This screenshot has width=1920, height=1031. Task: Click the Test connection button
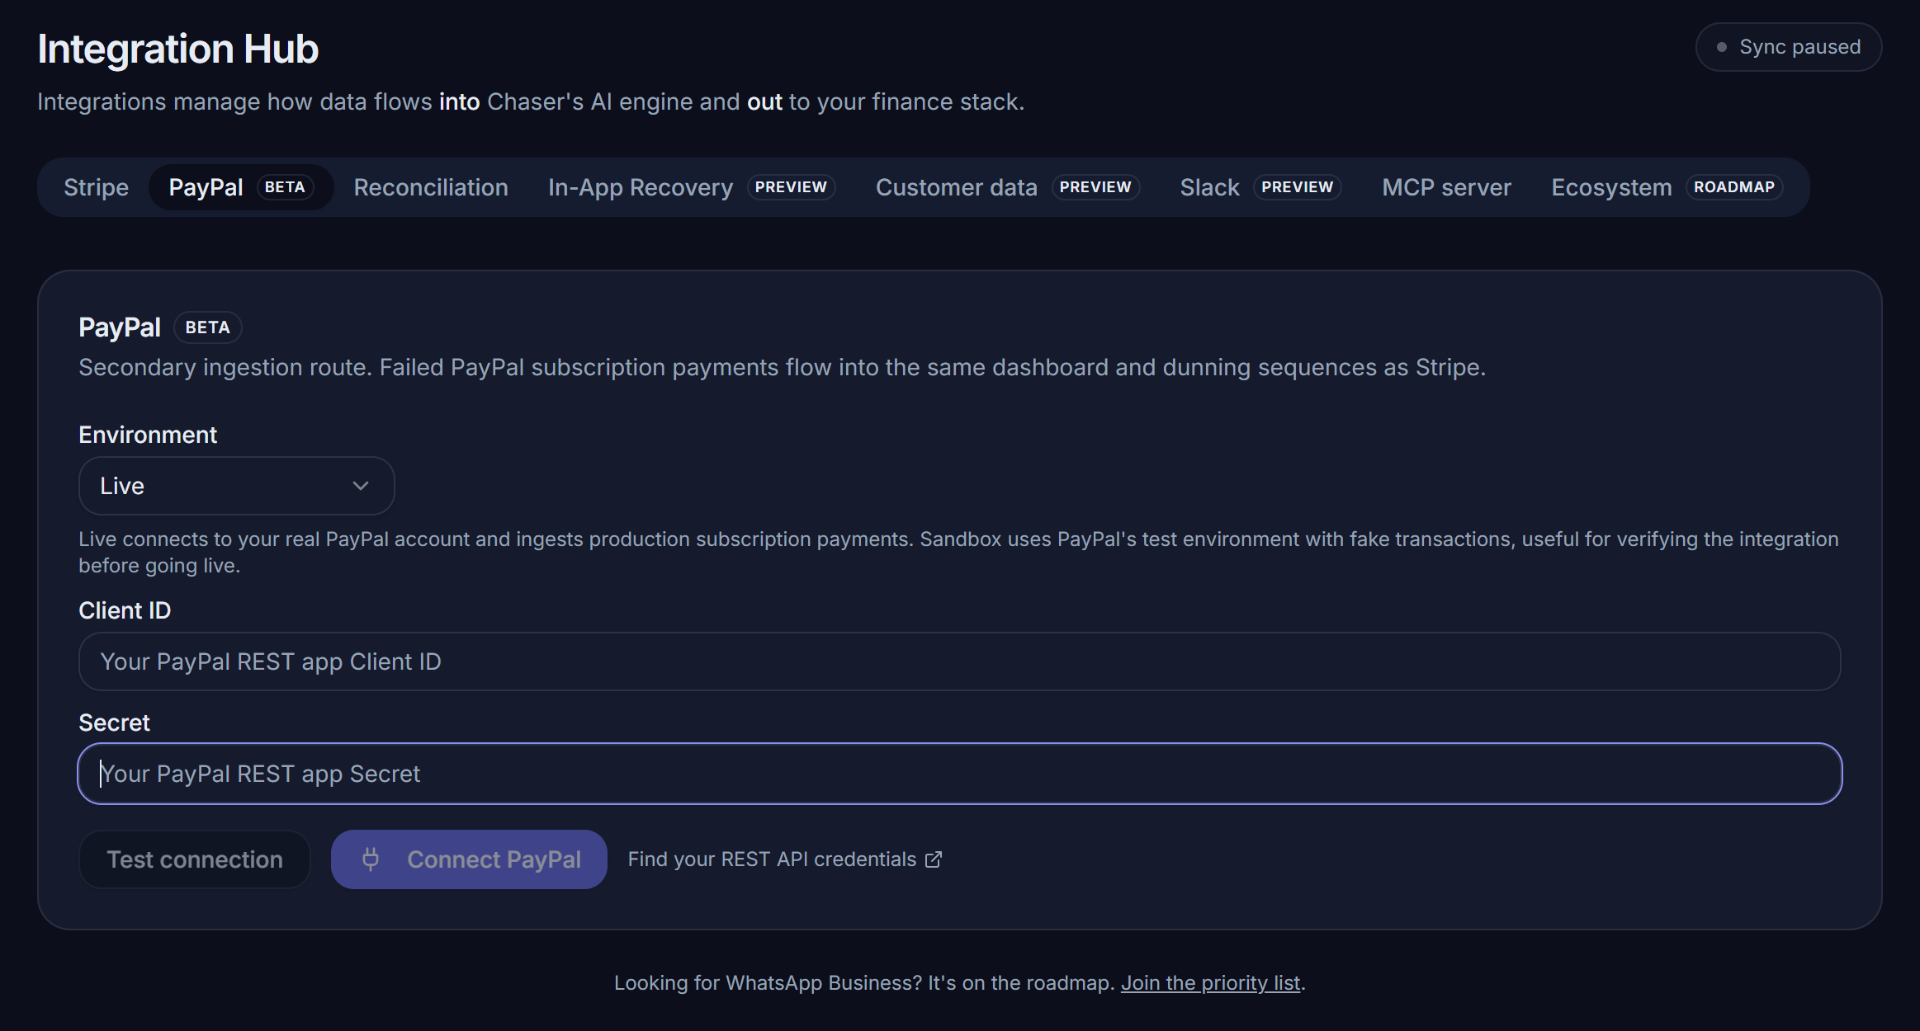click(195, 859)
